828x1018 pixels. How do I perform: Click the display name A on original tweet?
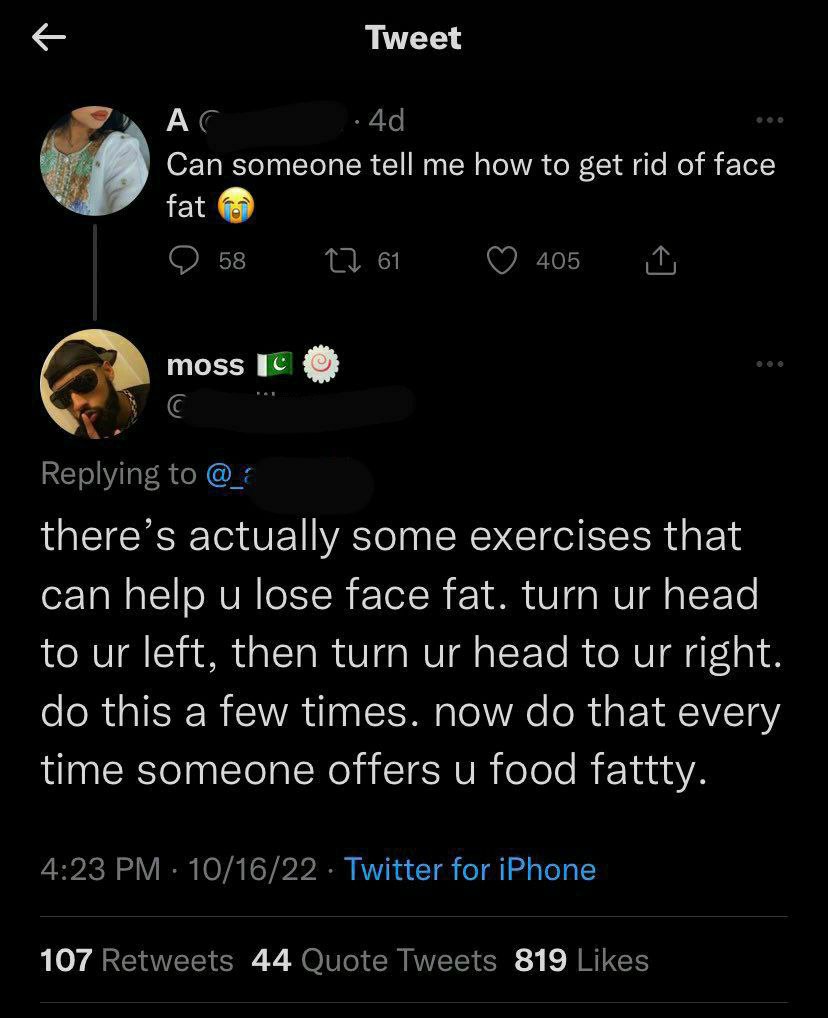177,120
